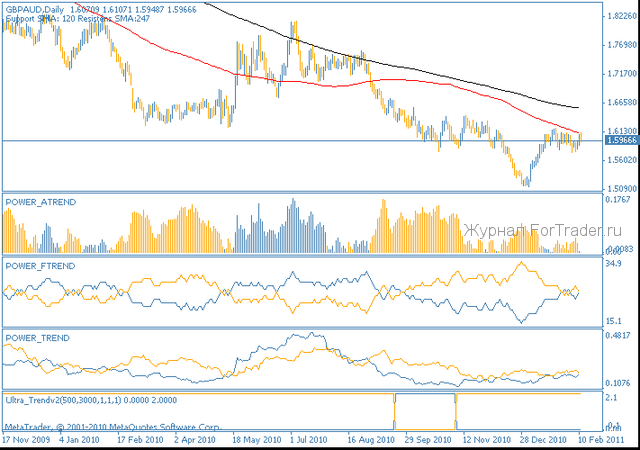
Task: Click the current price tag 1.59666
Action: [x=621, y=140]
